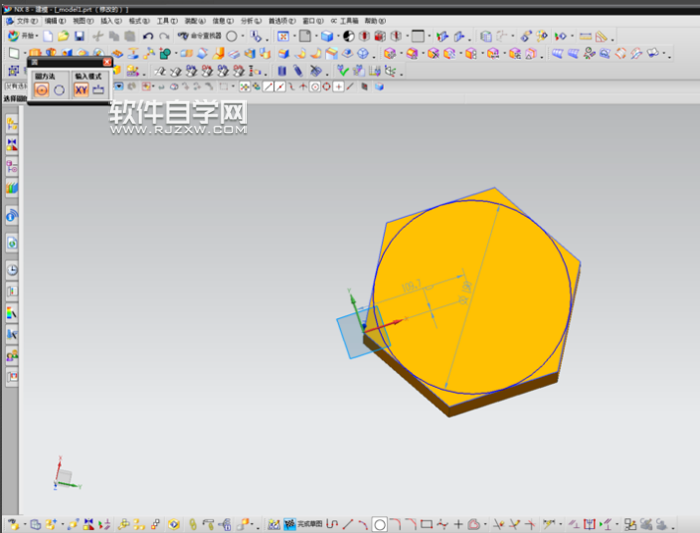Screen dimensions: 700x533
Task: Select circle by three points method
Action: pyautogui.click(x=59, y=89)
